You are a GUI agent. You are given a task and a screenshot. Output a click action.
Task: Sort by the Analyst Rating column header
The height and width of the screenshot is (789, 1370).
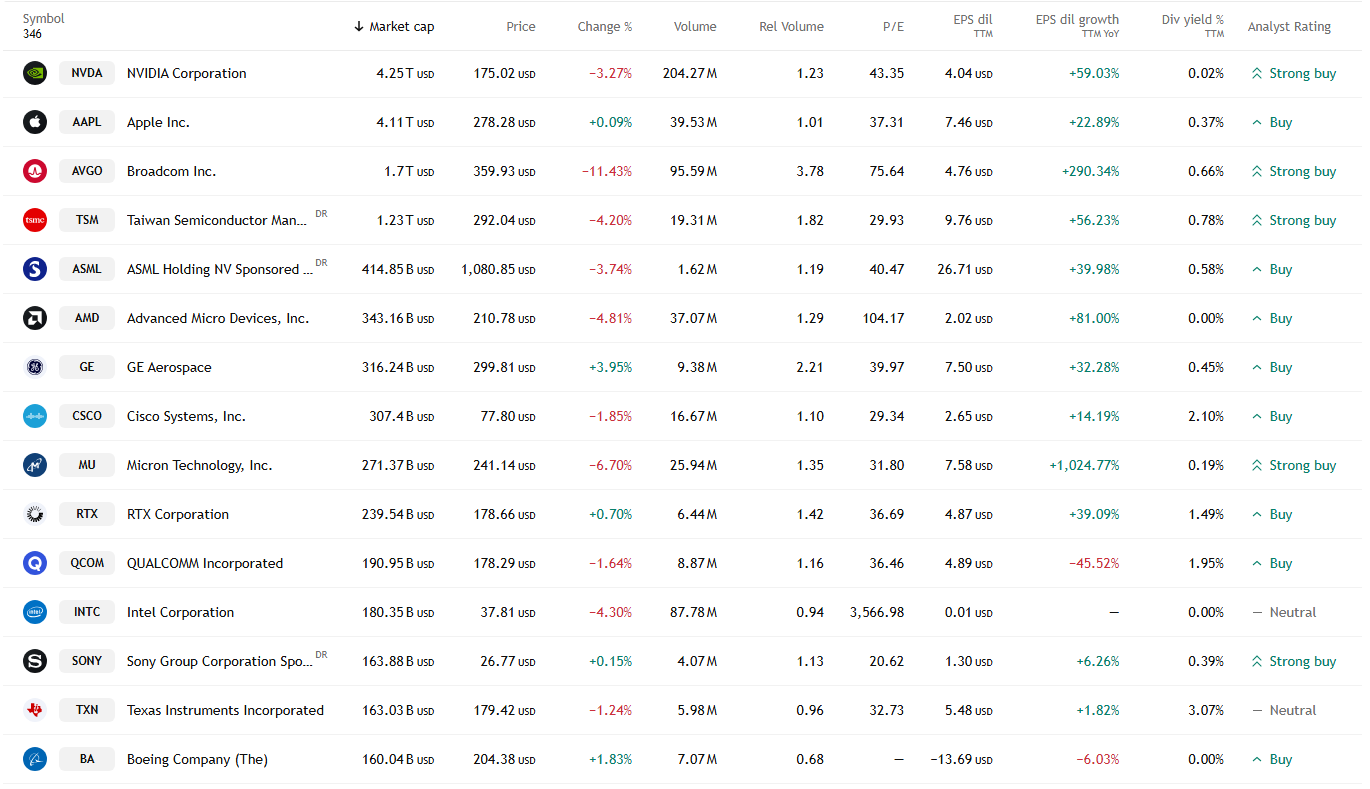(x=1289, y=27)
